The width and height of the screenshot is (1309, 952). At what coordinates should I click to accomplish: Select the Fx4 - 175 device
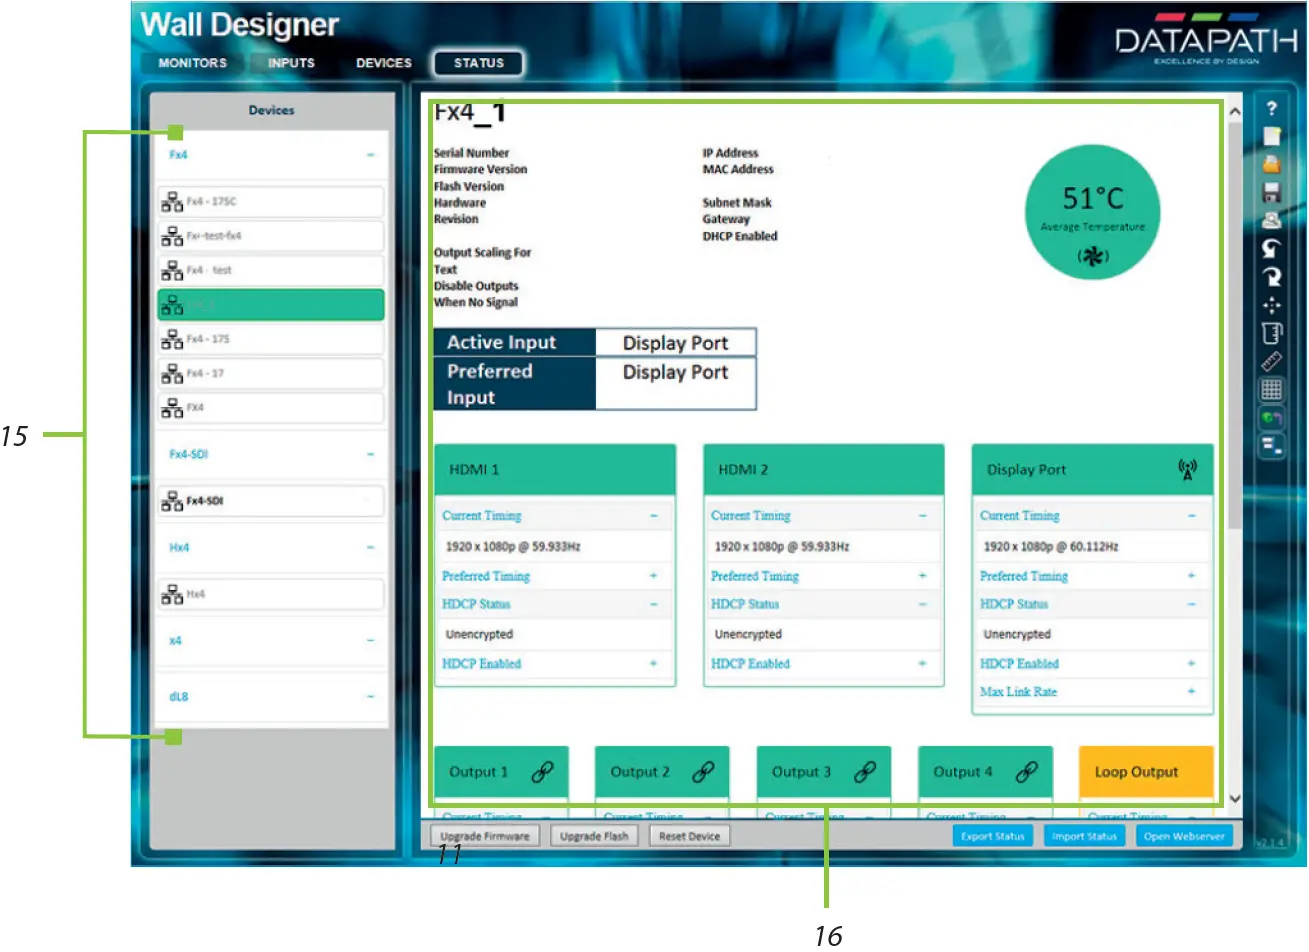[x=271, y=339]
